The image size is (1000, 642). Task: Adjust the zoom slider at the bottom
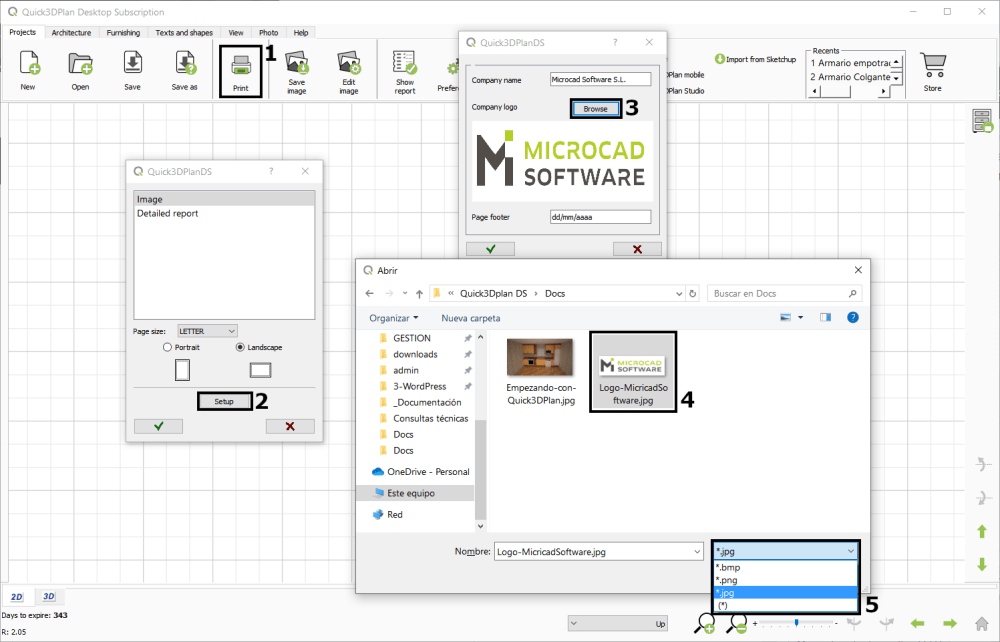796,623
